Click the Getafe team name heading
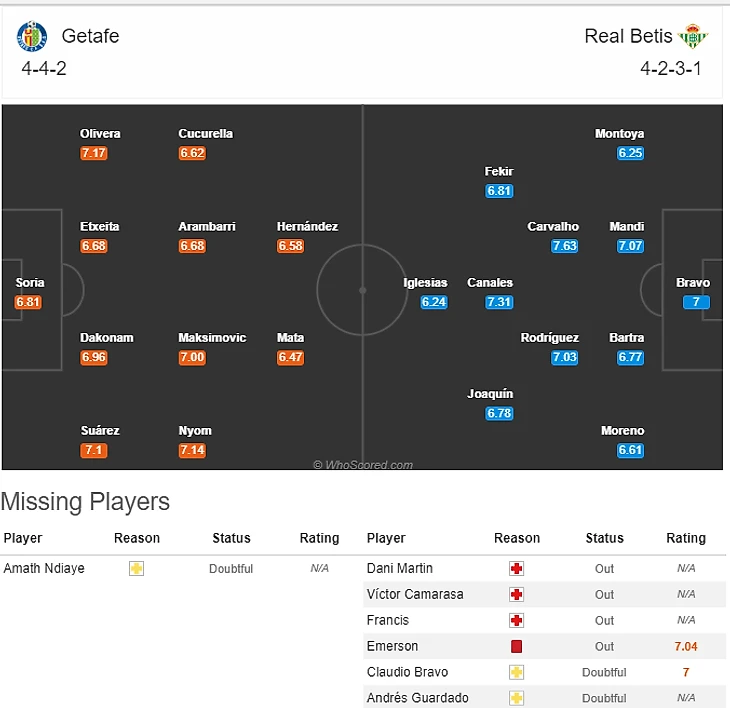 pos(90,36)
